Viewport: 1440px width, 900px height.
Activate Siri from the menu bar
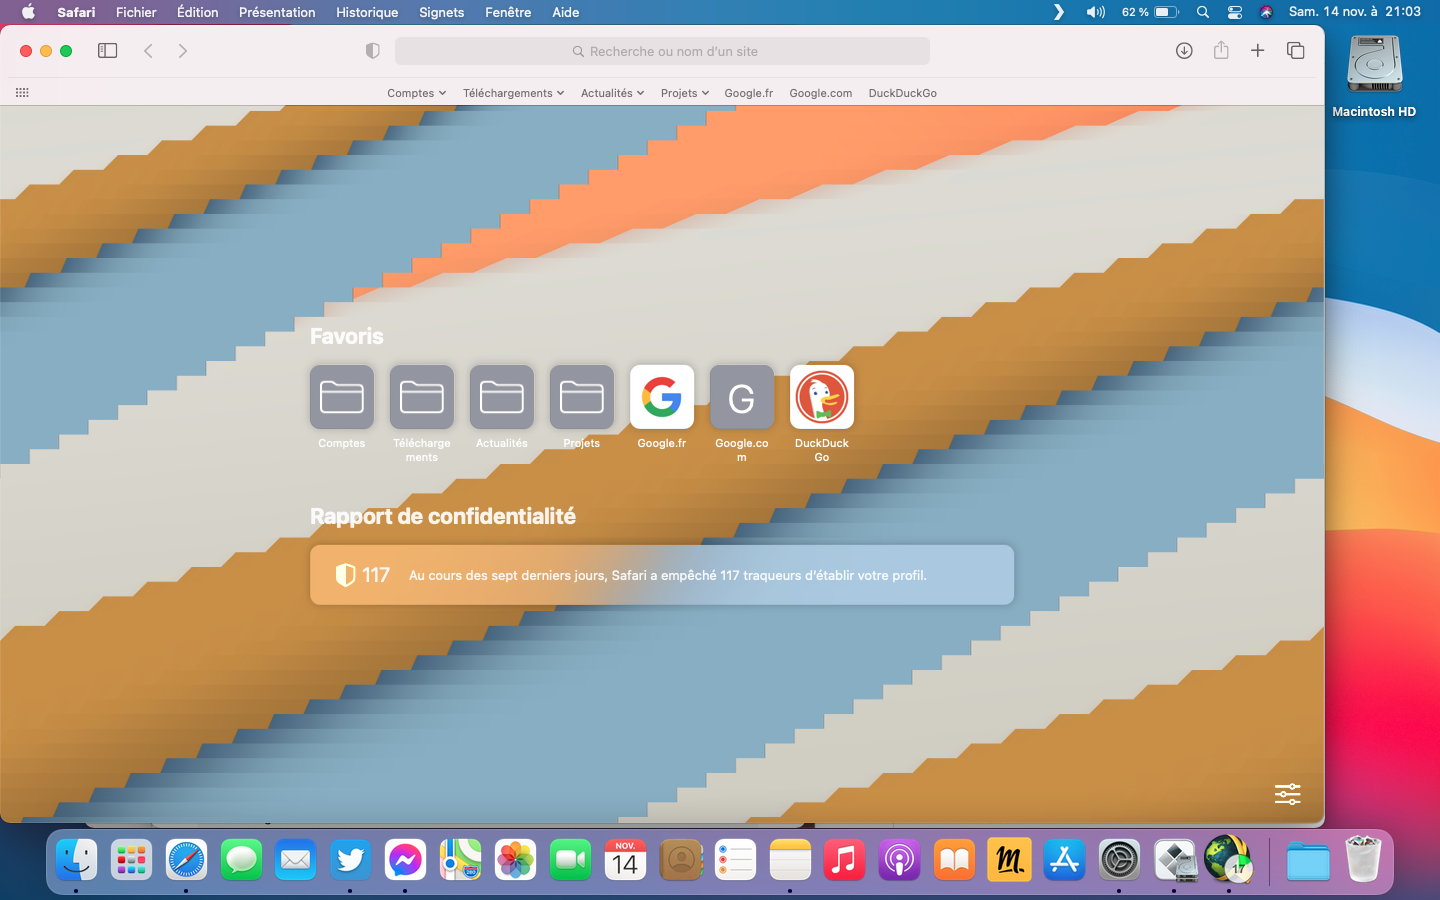pyautogui.click(x=1266, y=12)
